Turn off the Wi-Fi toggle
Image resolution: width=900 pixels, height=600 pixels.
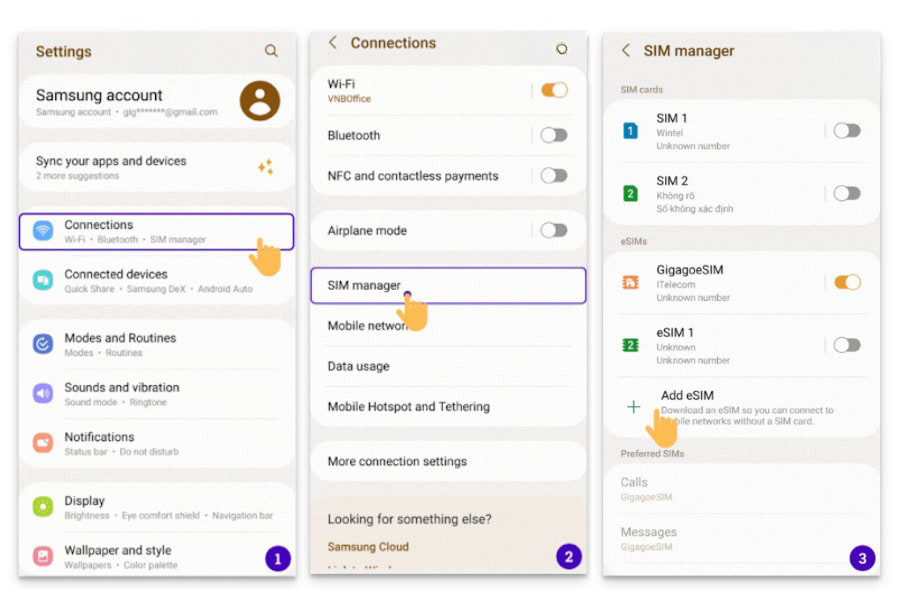[554, 90]
